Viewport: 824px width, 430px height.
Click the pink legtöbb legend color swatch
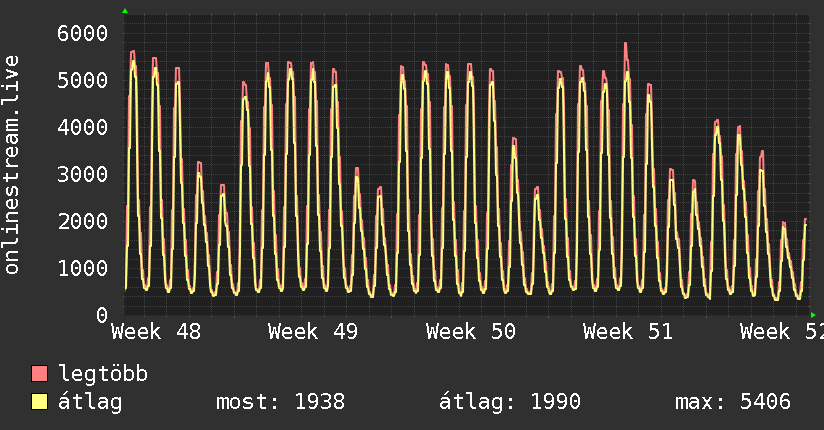(x=39, y=373)
